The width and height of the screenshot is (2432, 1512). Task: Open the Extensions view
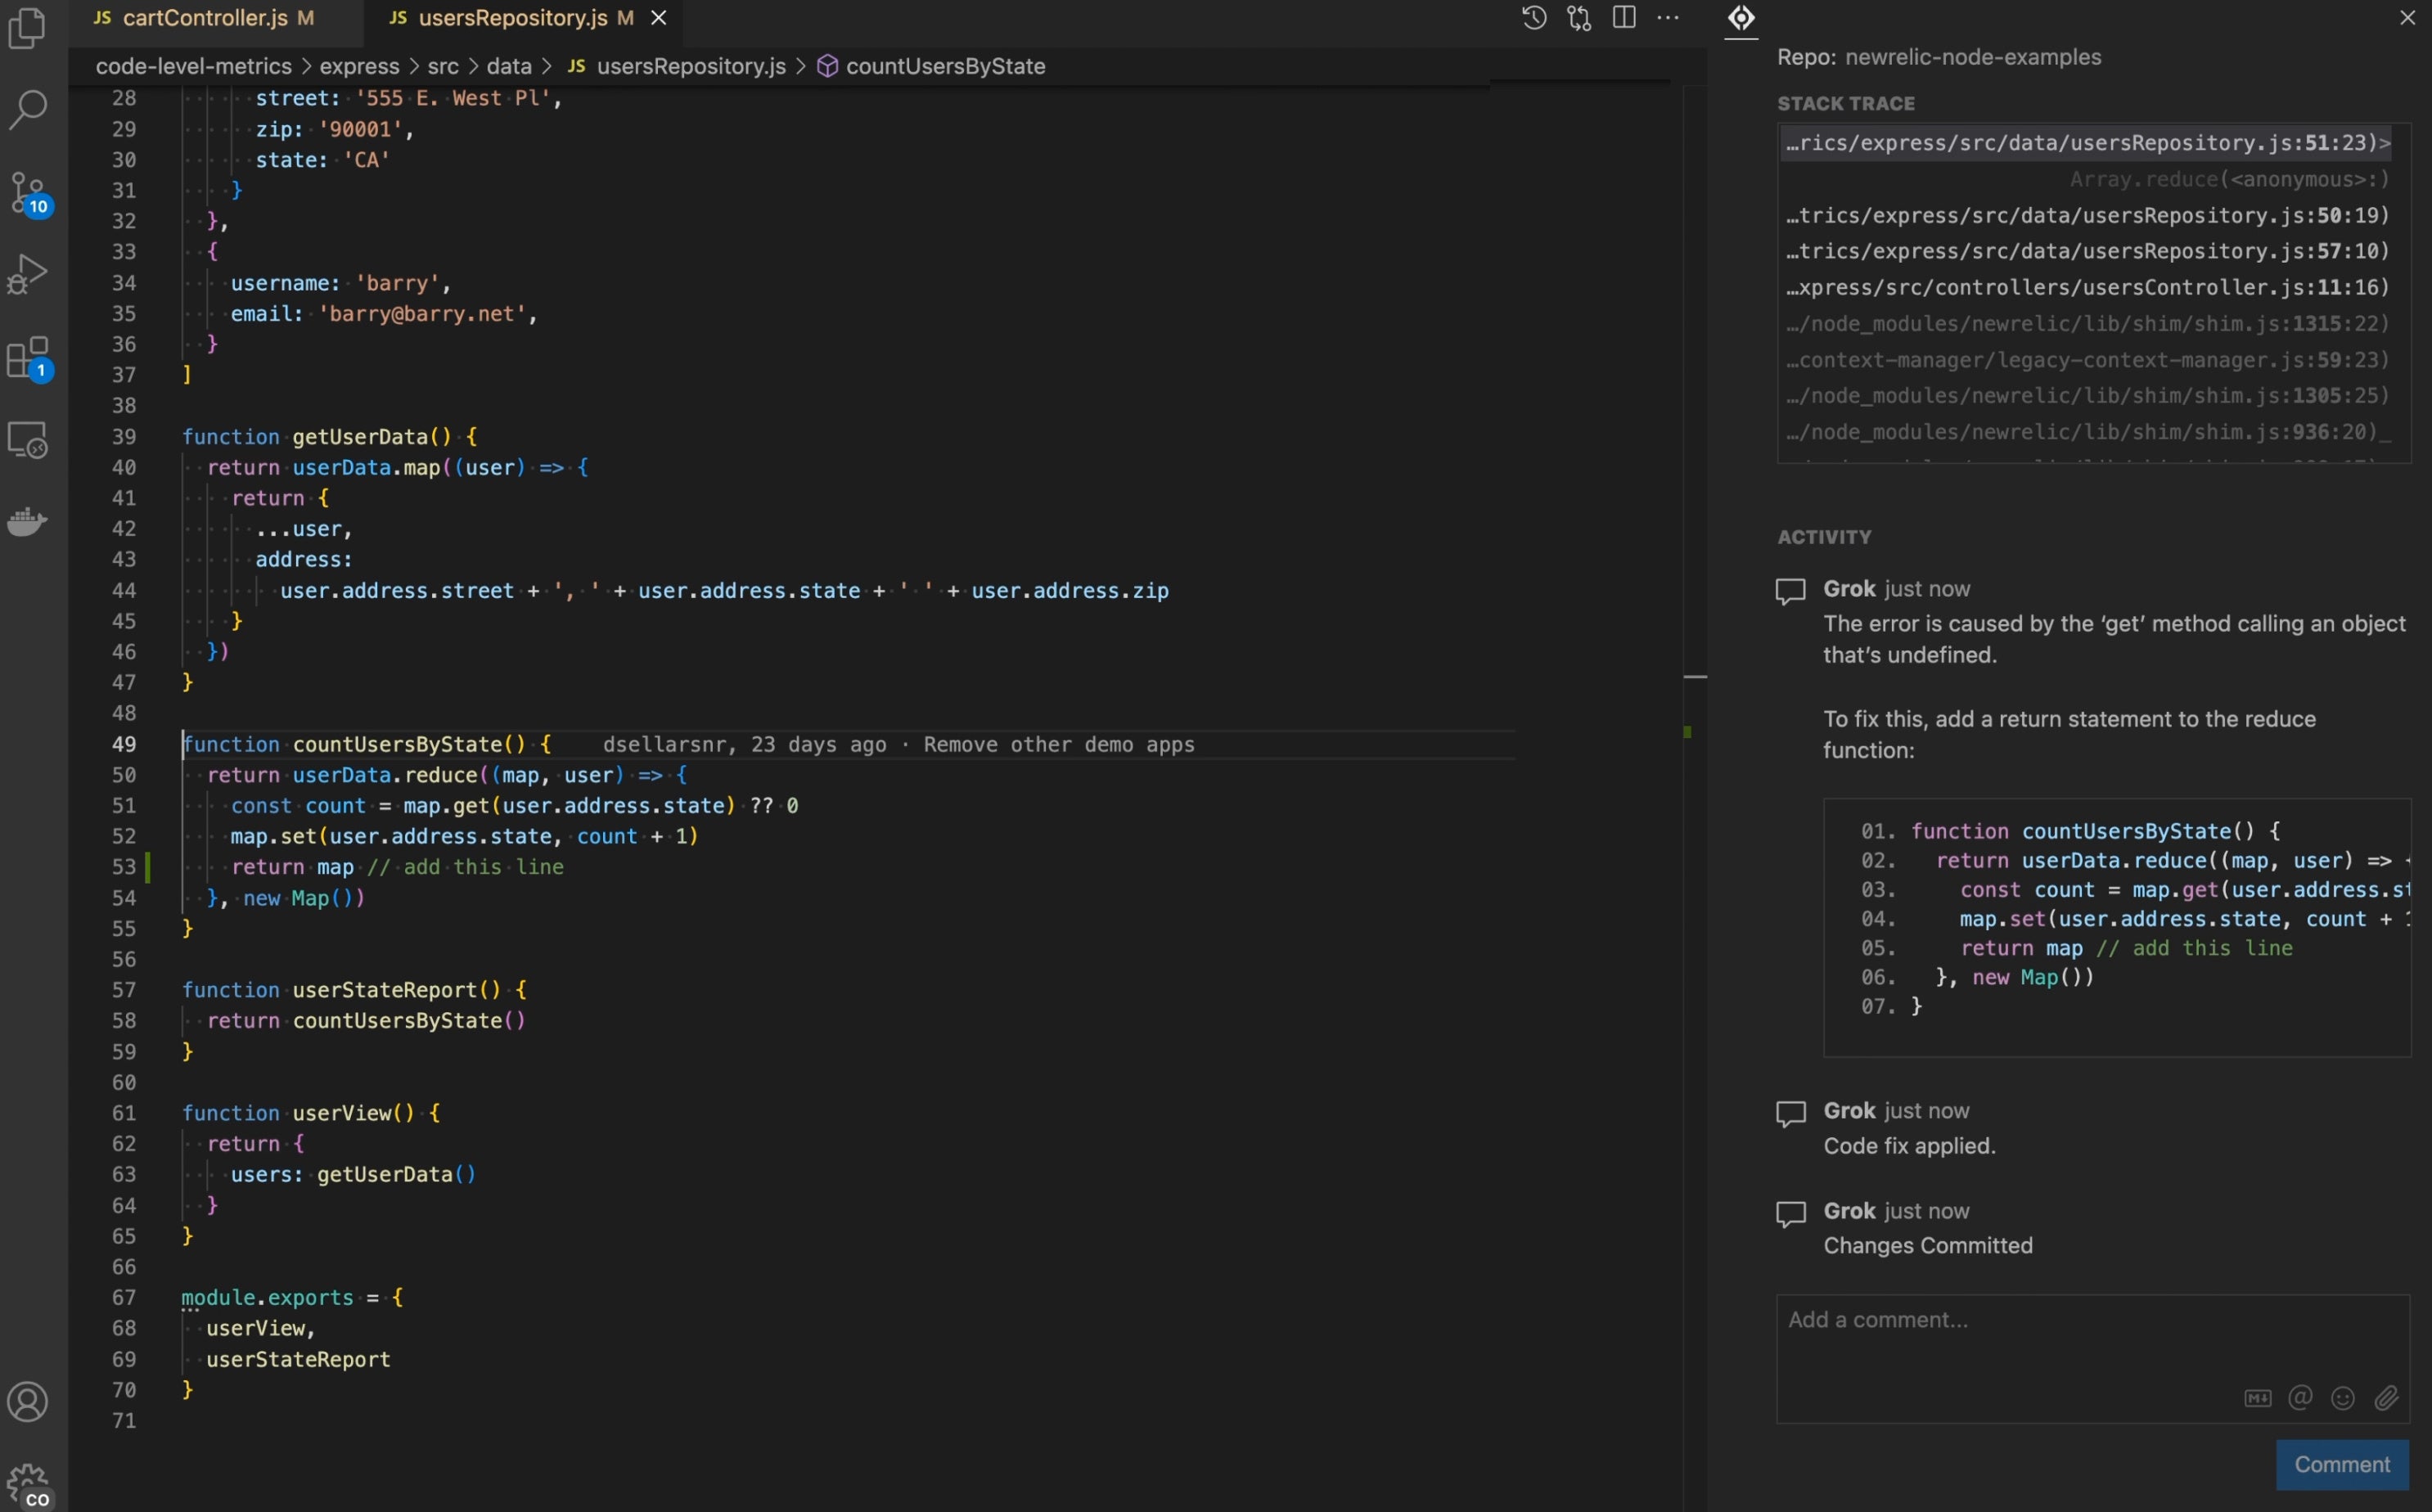pos(27,357)
